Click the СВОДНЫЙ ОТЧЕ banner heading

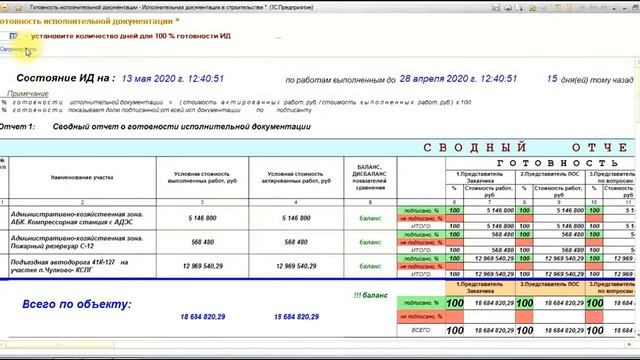pos(525,147)
